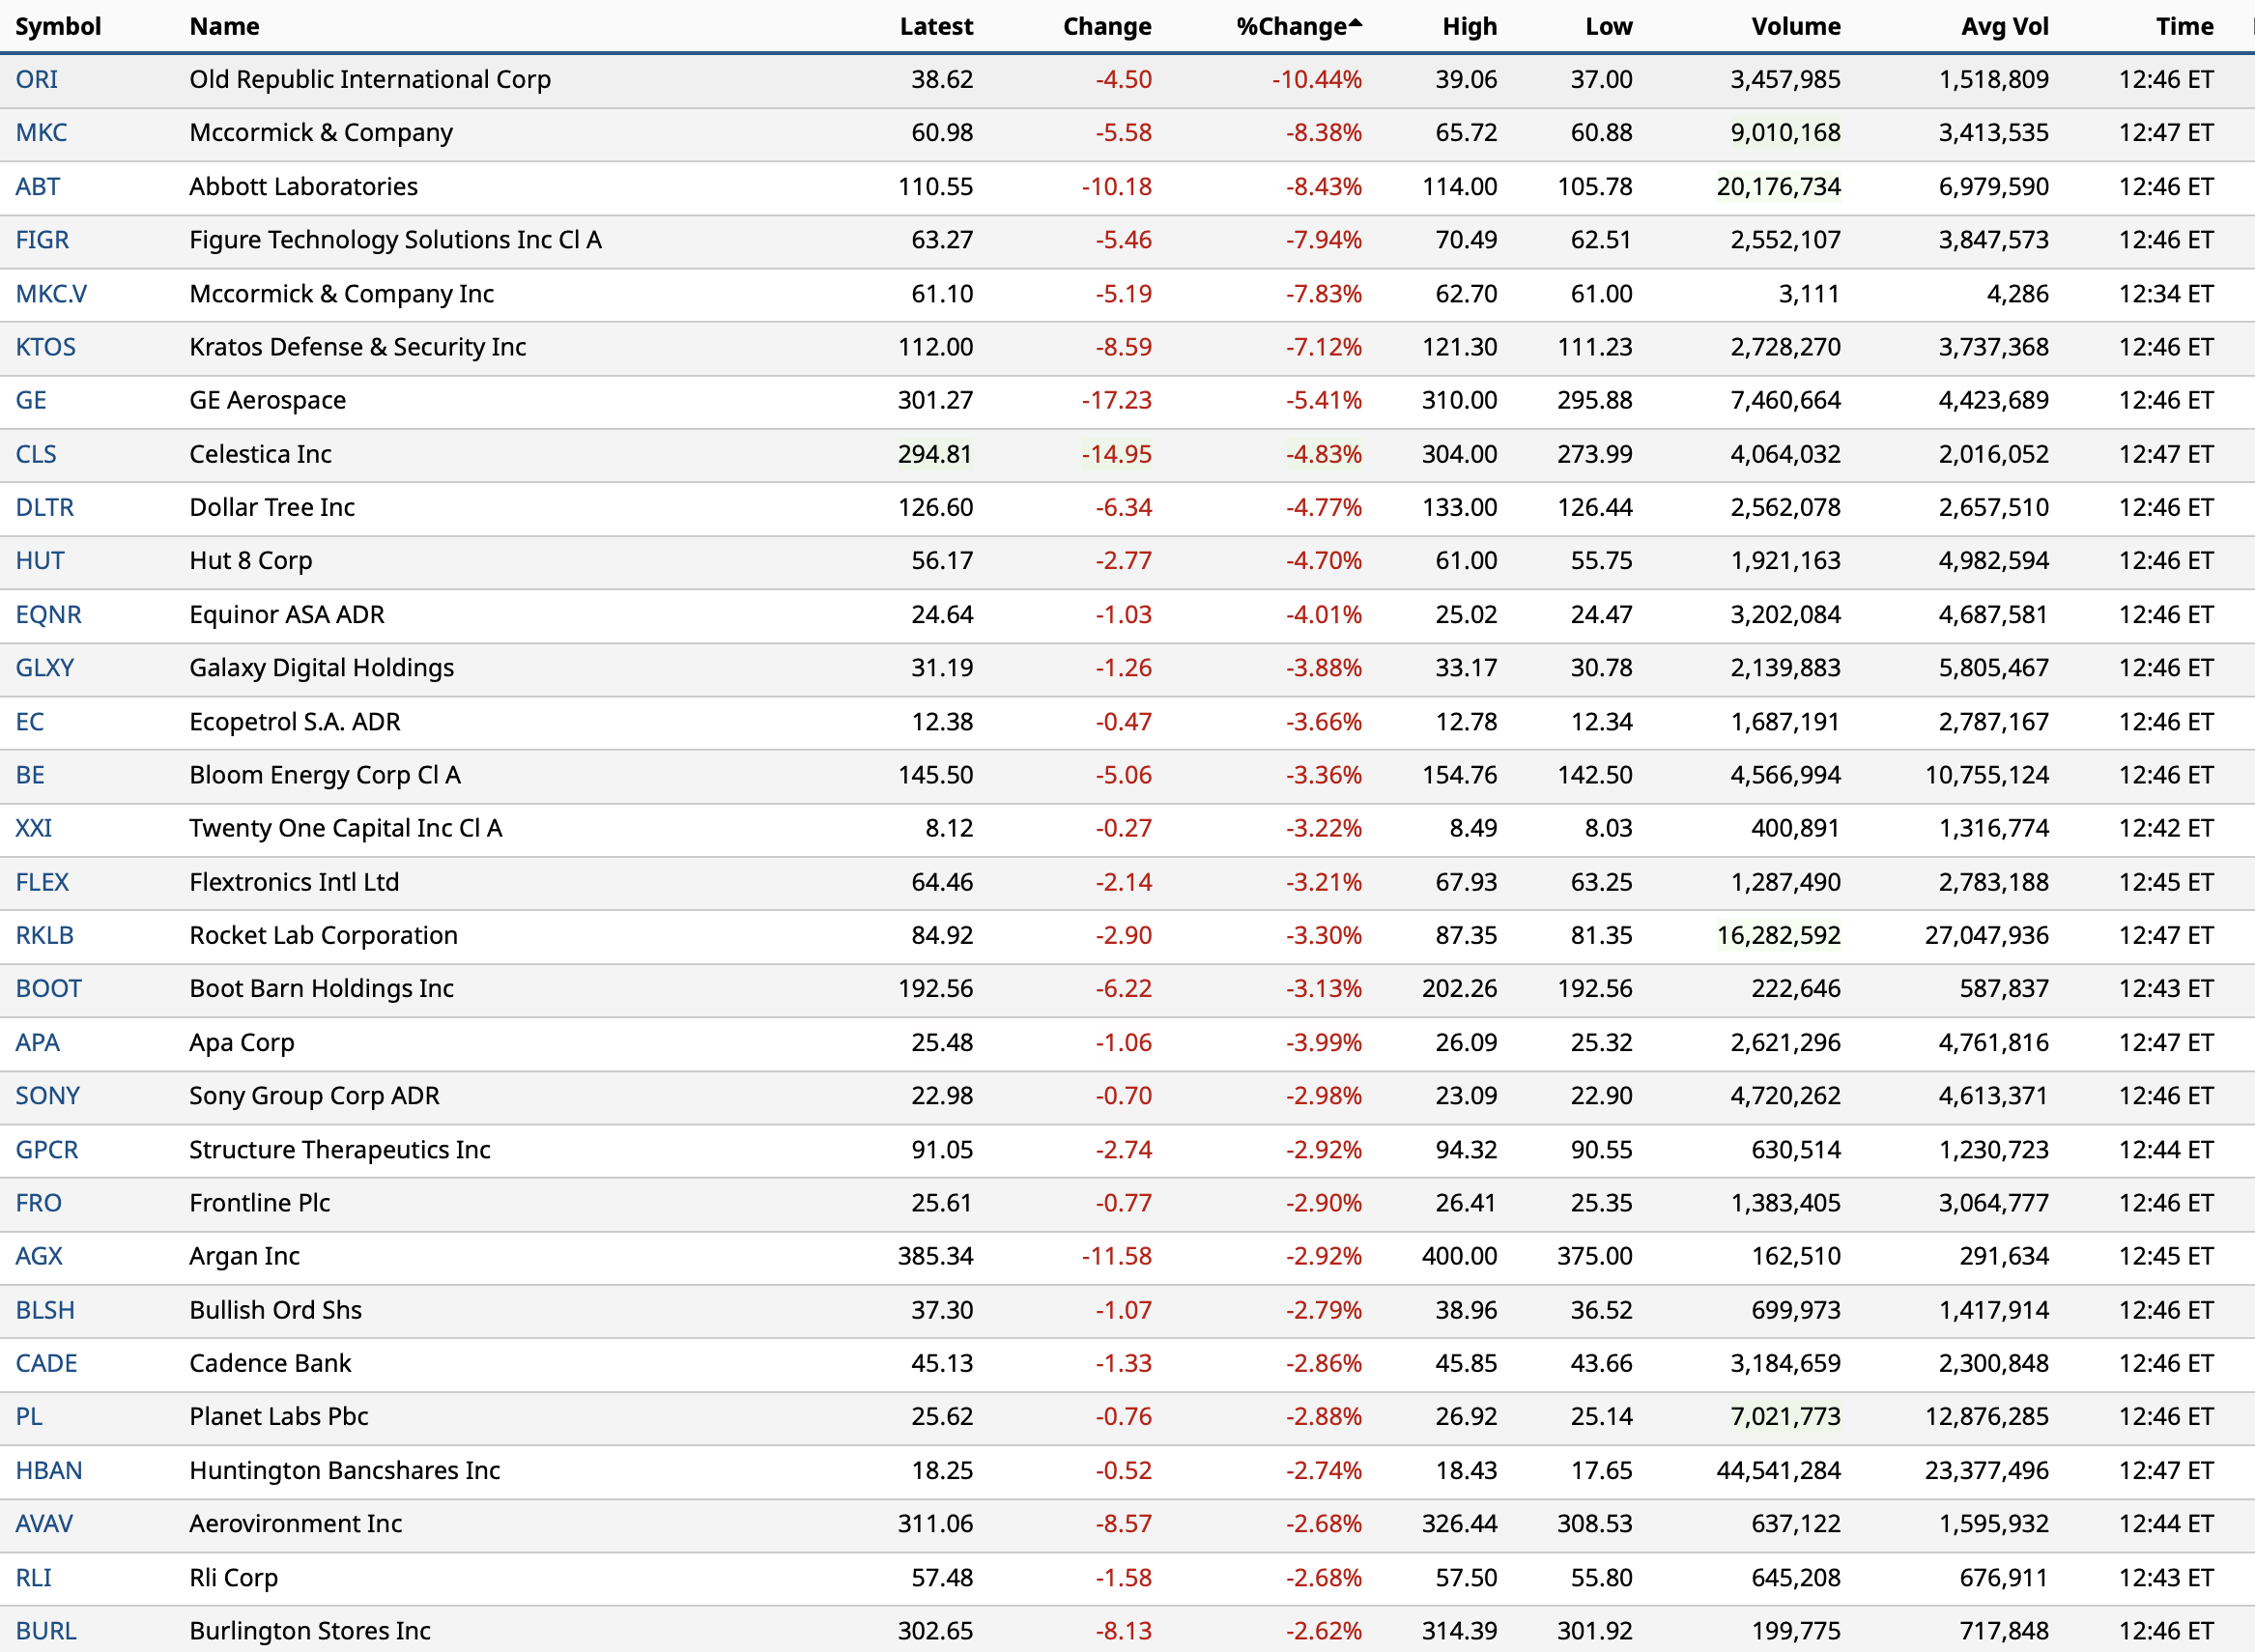Sort by Volume column header
The width and height of the screenshot is (2255, 1652).
click(x=1795, y=27)
